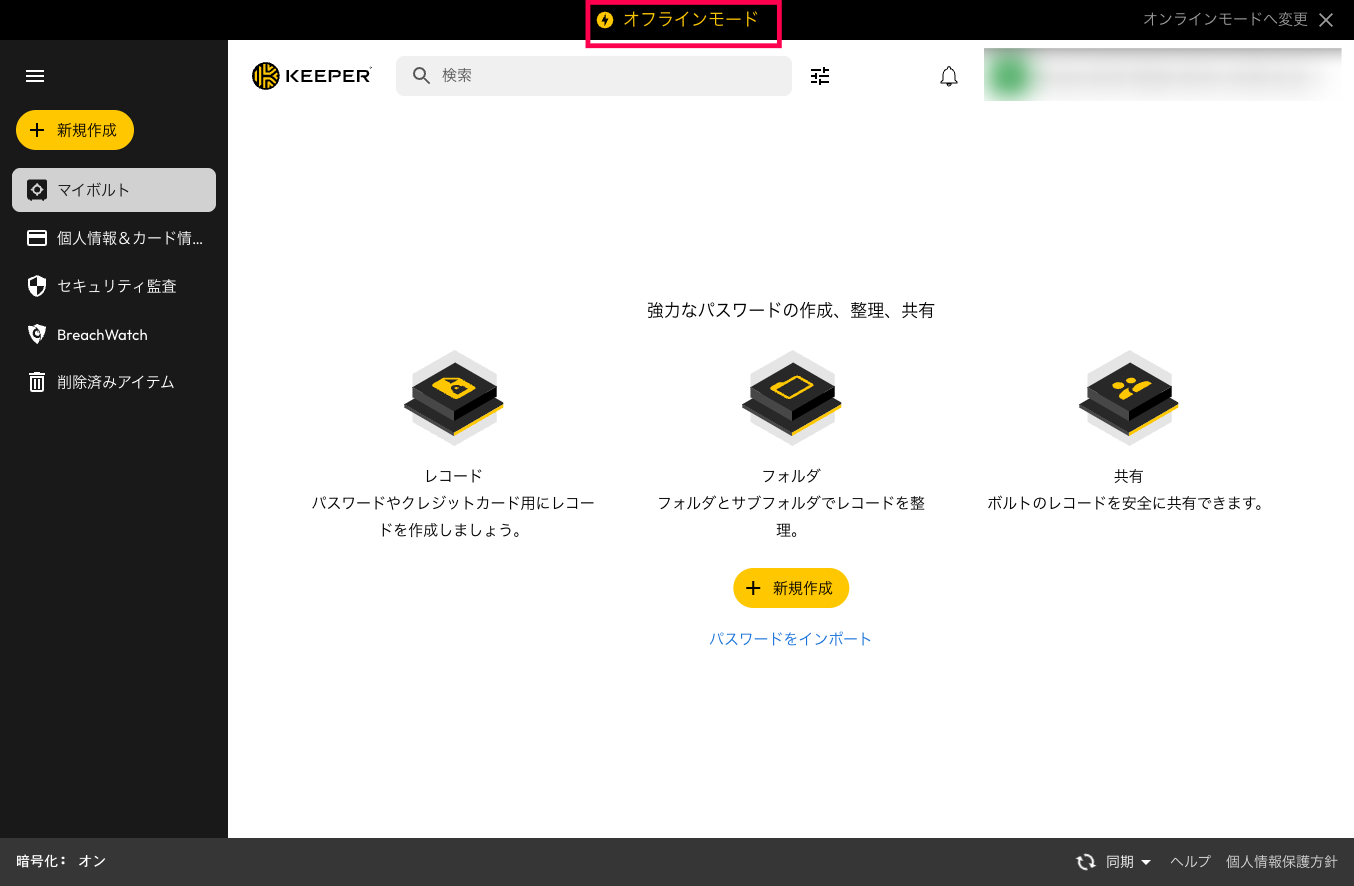This screenshot has height=886, width=1354.
Task: Open the search filter options icon
Action: (820, 76)
